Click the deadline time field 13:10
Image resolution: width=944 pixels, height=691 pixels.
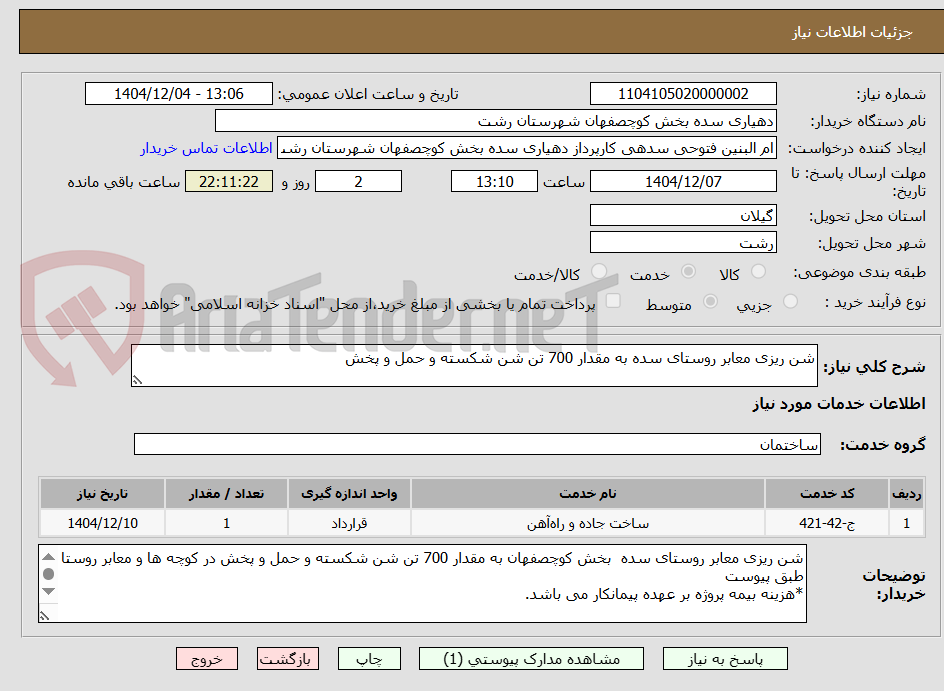point(494,181)
